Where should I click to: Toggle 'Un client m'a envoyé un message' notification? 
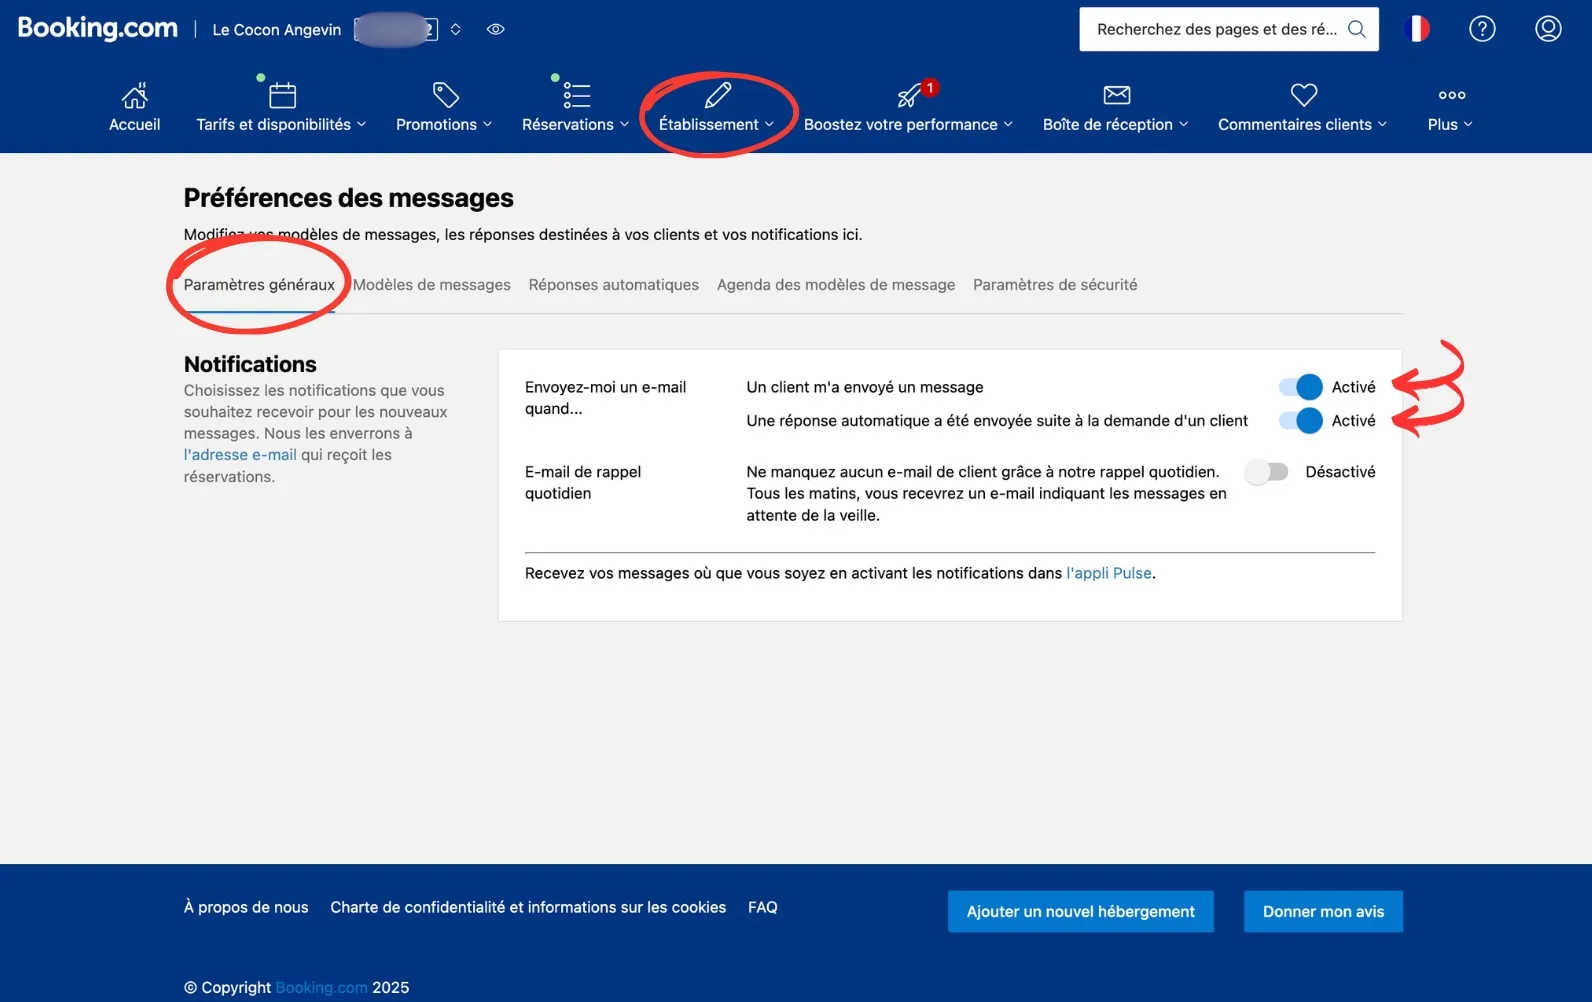pyautogui.click(x=1301, y=387)
